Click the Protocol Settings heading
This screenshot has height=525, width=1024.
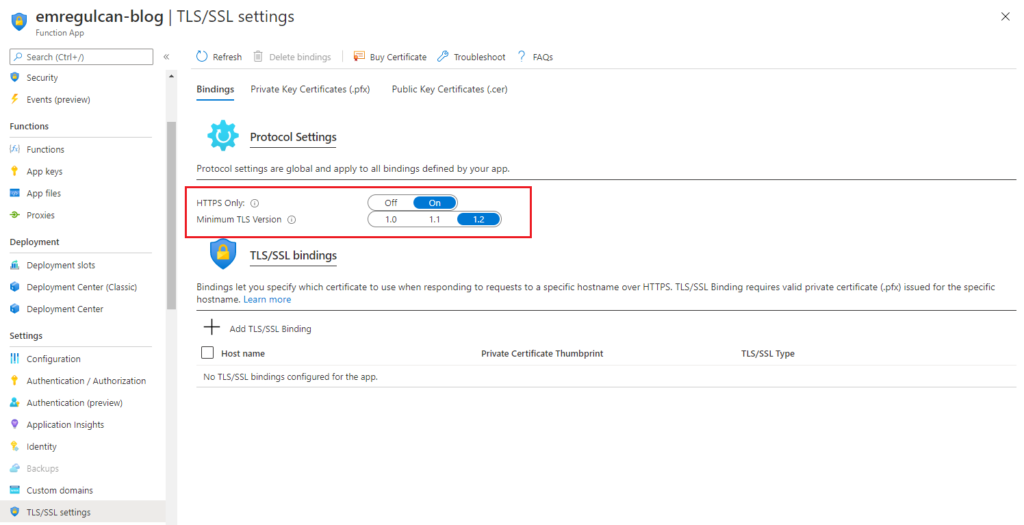pyautogui.click(x=293, y=137)
